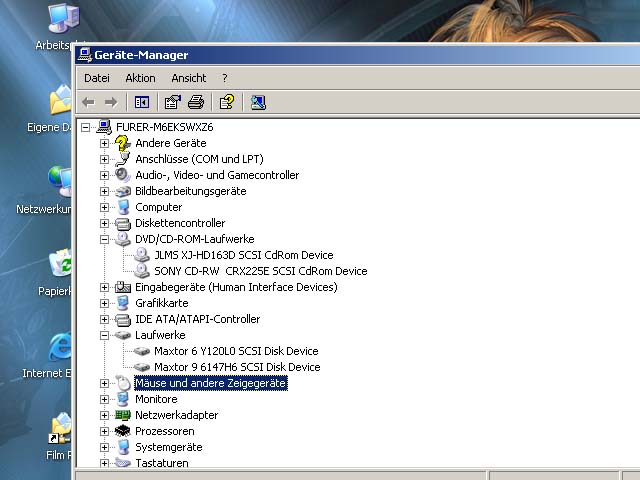The height and width of the screenshot is (480, 640).
Task: Click the Forward arrow in toolbar
Action: [111, 102]
